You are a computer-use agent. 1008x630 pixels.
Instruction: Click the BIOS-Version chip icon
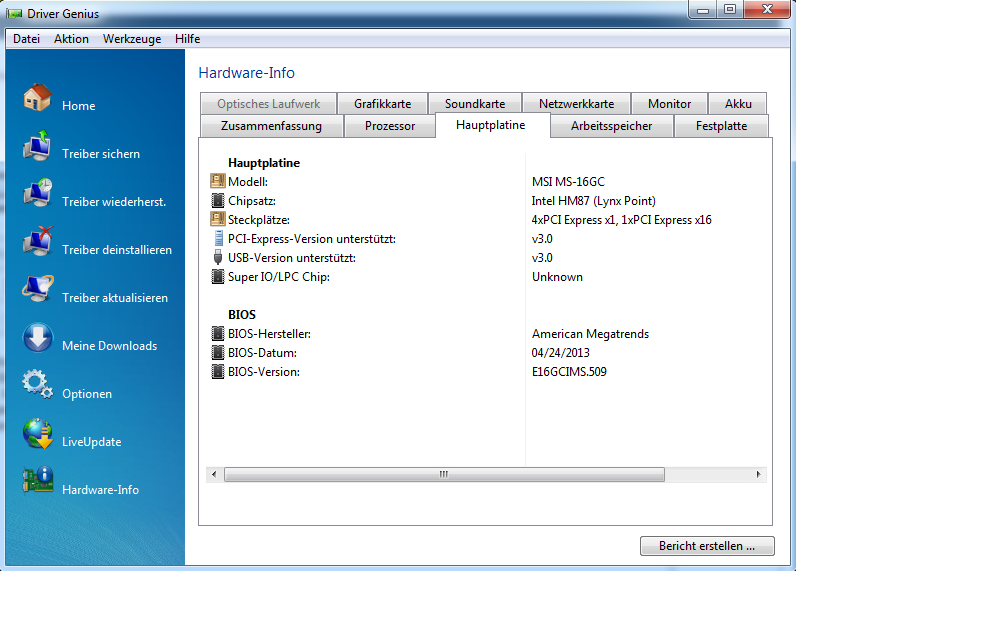point(218,372)
